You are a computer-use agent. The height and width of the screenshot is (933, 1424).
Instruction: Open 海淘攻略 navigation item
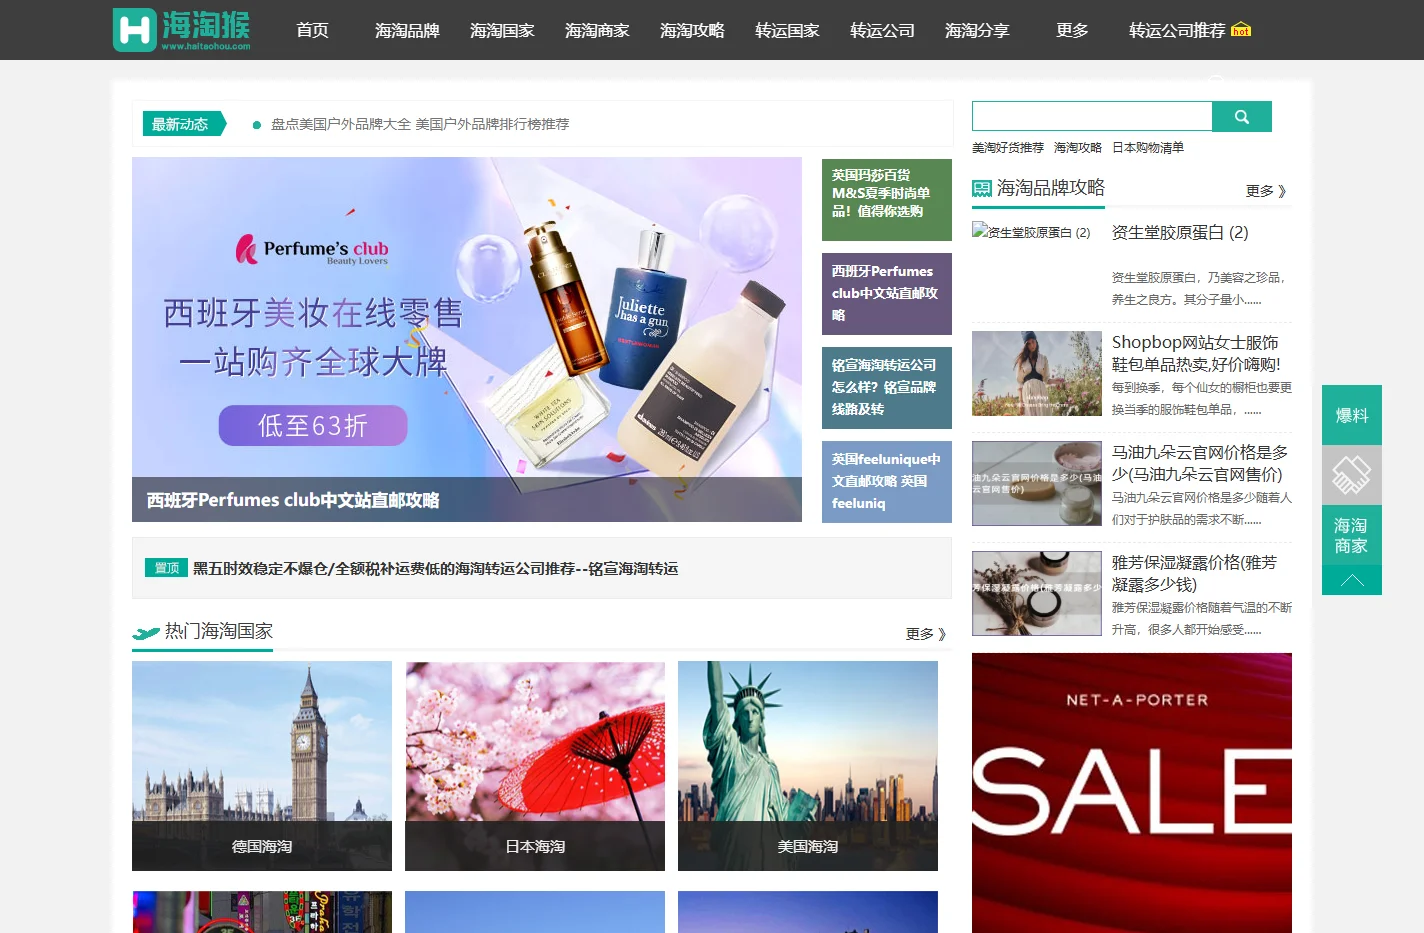point(692,30)
